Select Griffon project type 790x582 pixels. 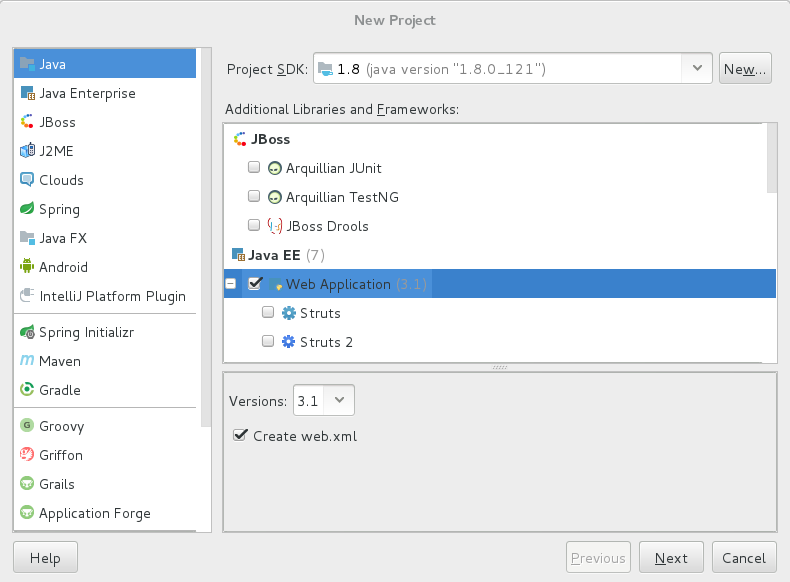coord(105,455)
